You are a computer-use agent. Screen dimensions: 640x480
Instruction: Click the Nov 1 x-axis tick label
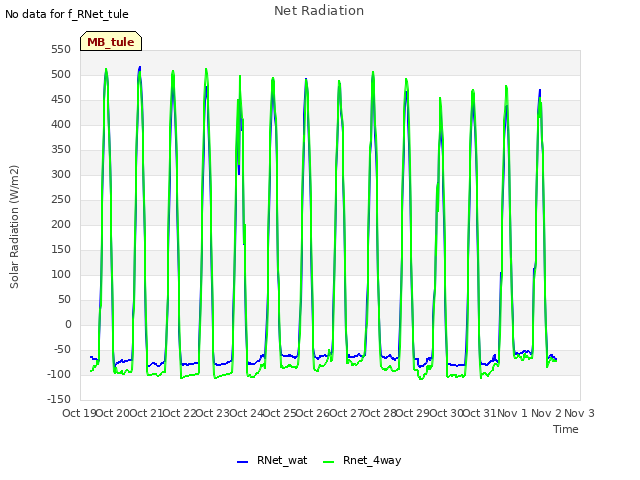coord(512,413)
